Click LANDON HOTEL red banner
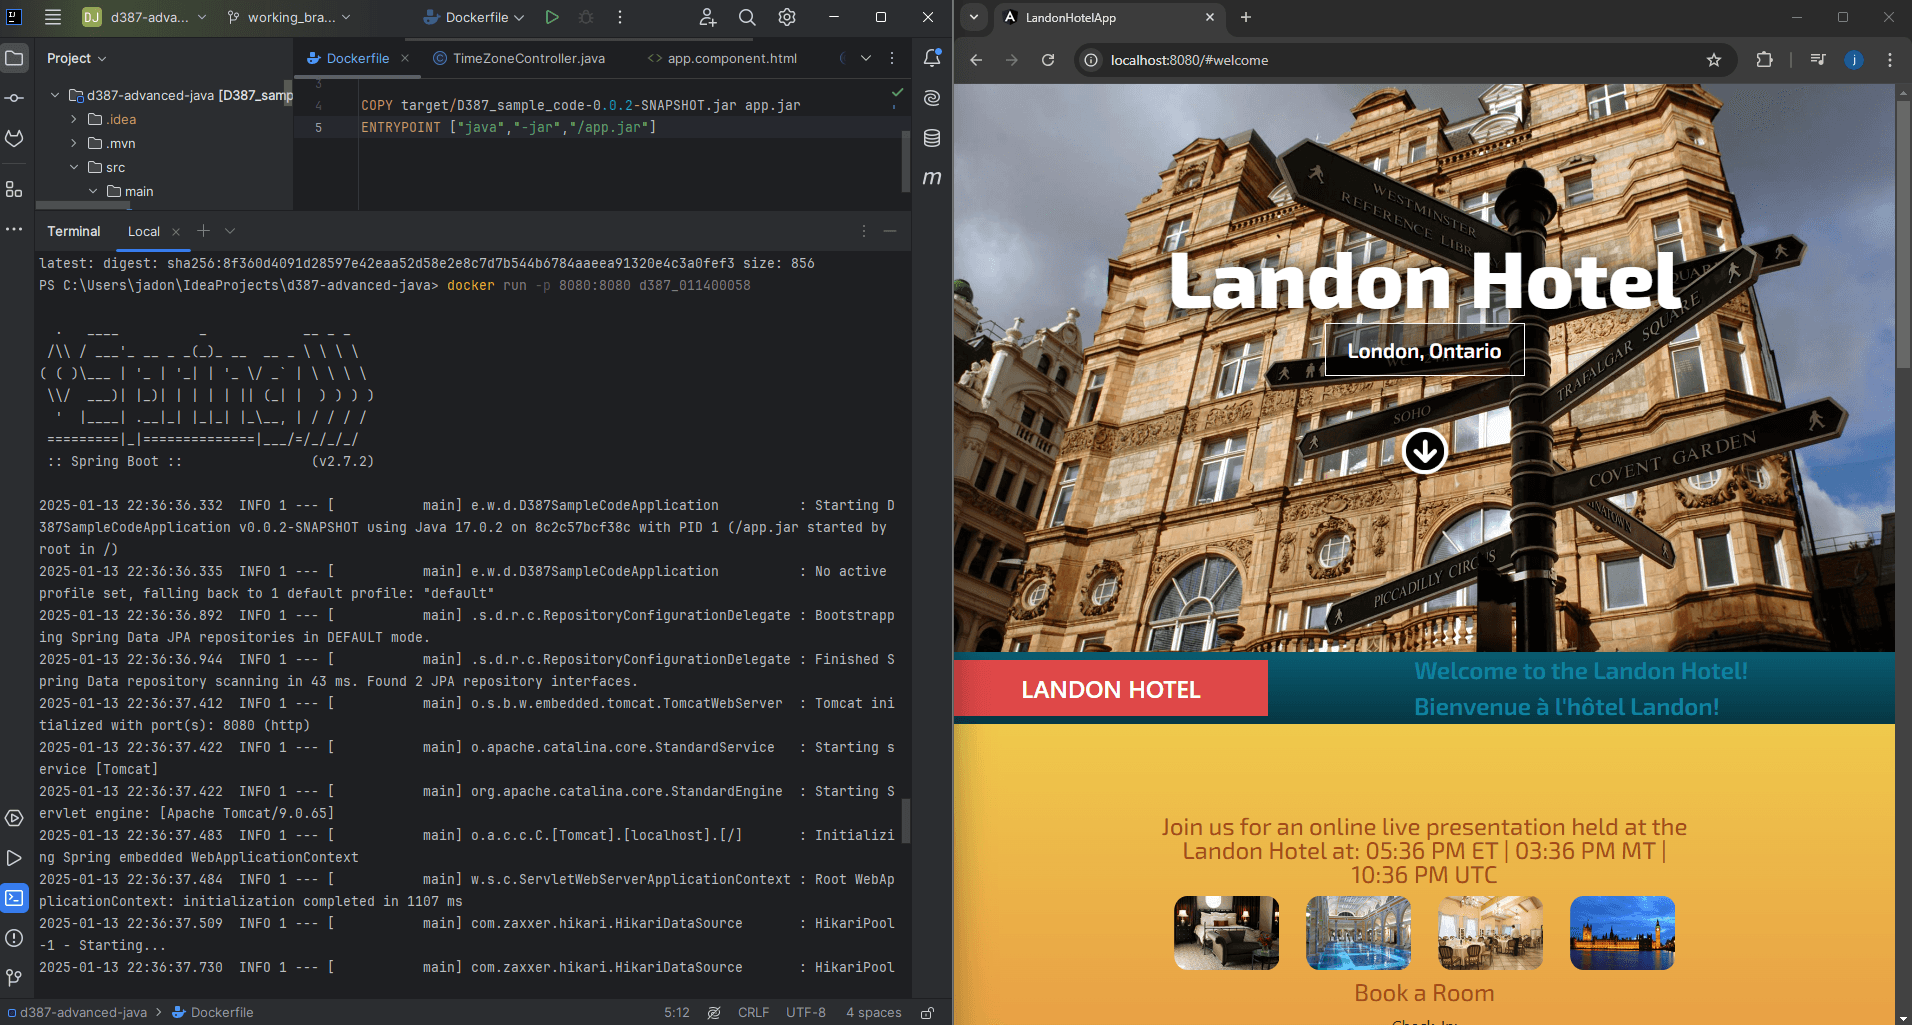The image size is (1912, 1025). [1111, 689]
